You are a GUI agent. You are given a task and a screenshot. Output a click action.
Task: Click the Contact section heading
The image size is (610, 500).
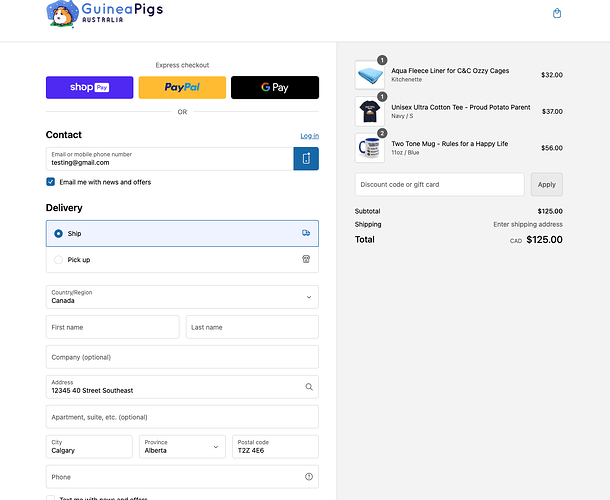pyautogui.click(x=64, y=135)
